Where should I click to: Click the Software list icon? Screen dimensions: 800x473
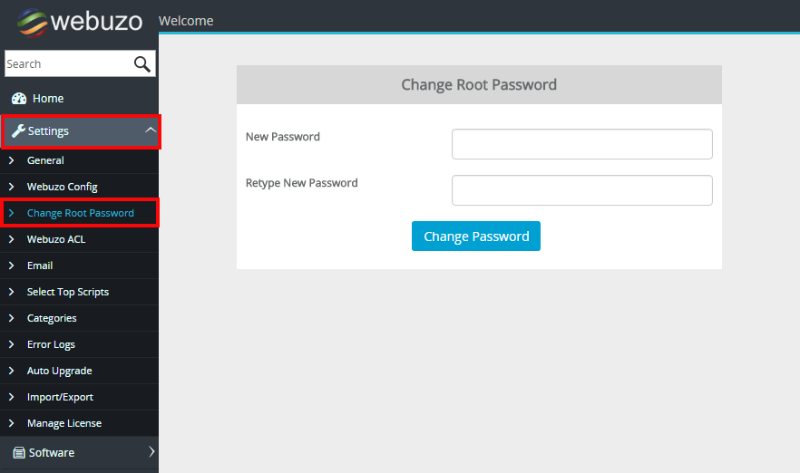pyautogui.click(x=19, y=453)
